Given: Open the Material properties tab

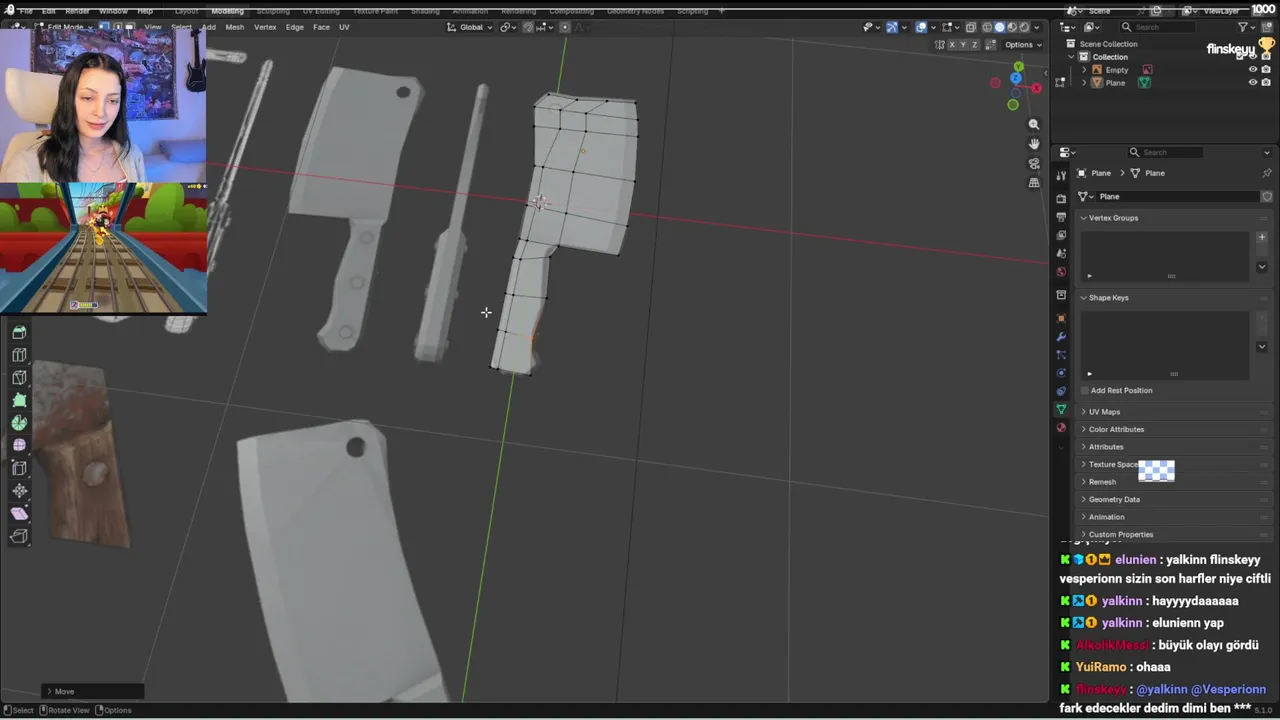Looking at the screenshot, I should [1061, 428].
